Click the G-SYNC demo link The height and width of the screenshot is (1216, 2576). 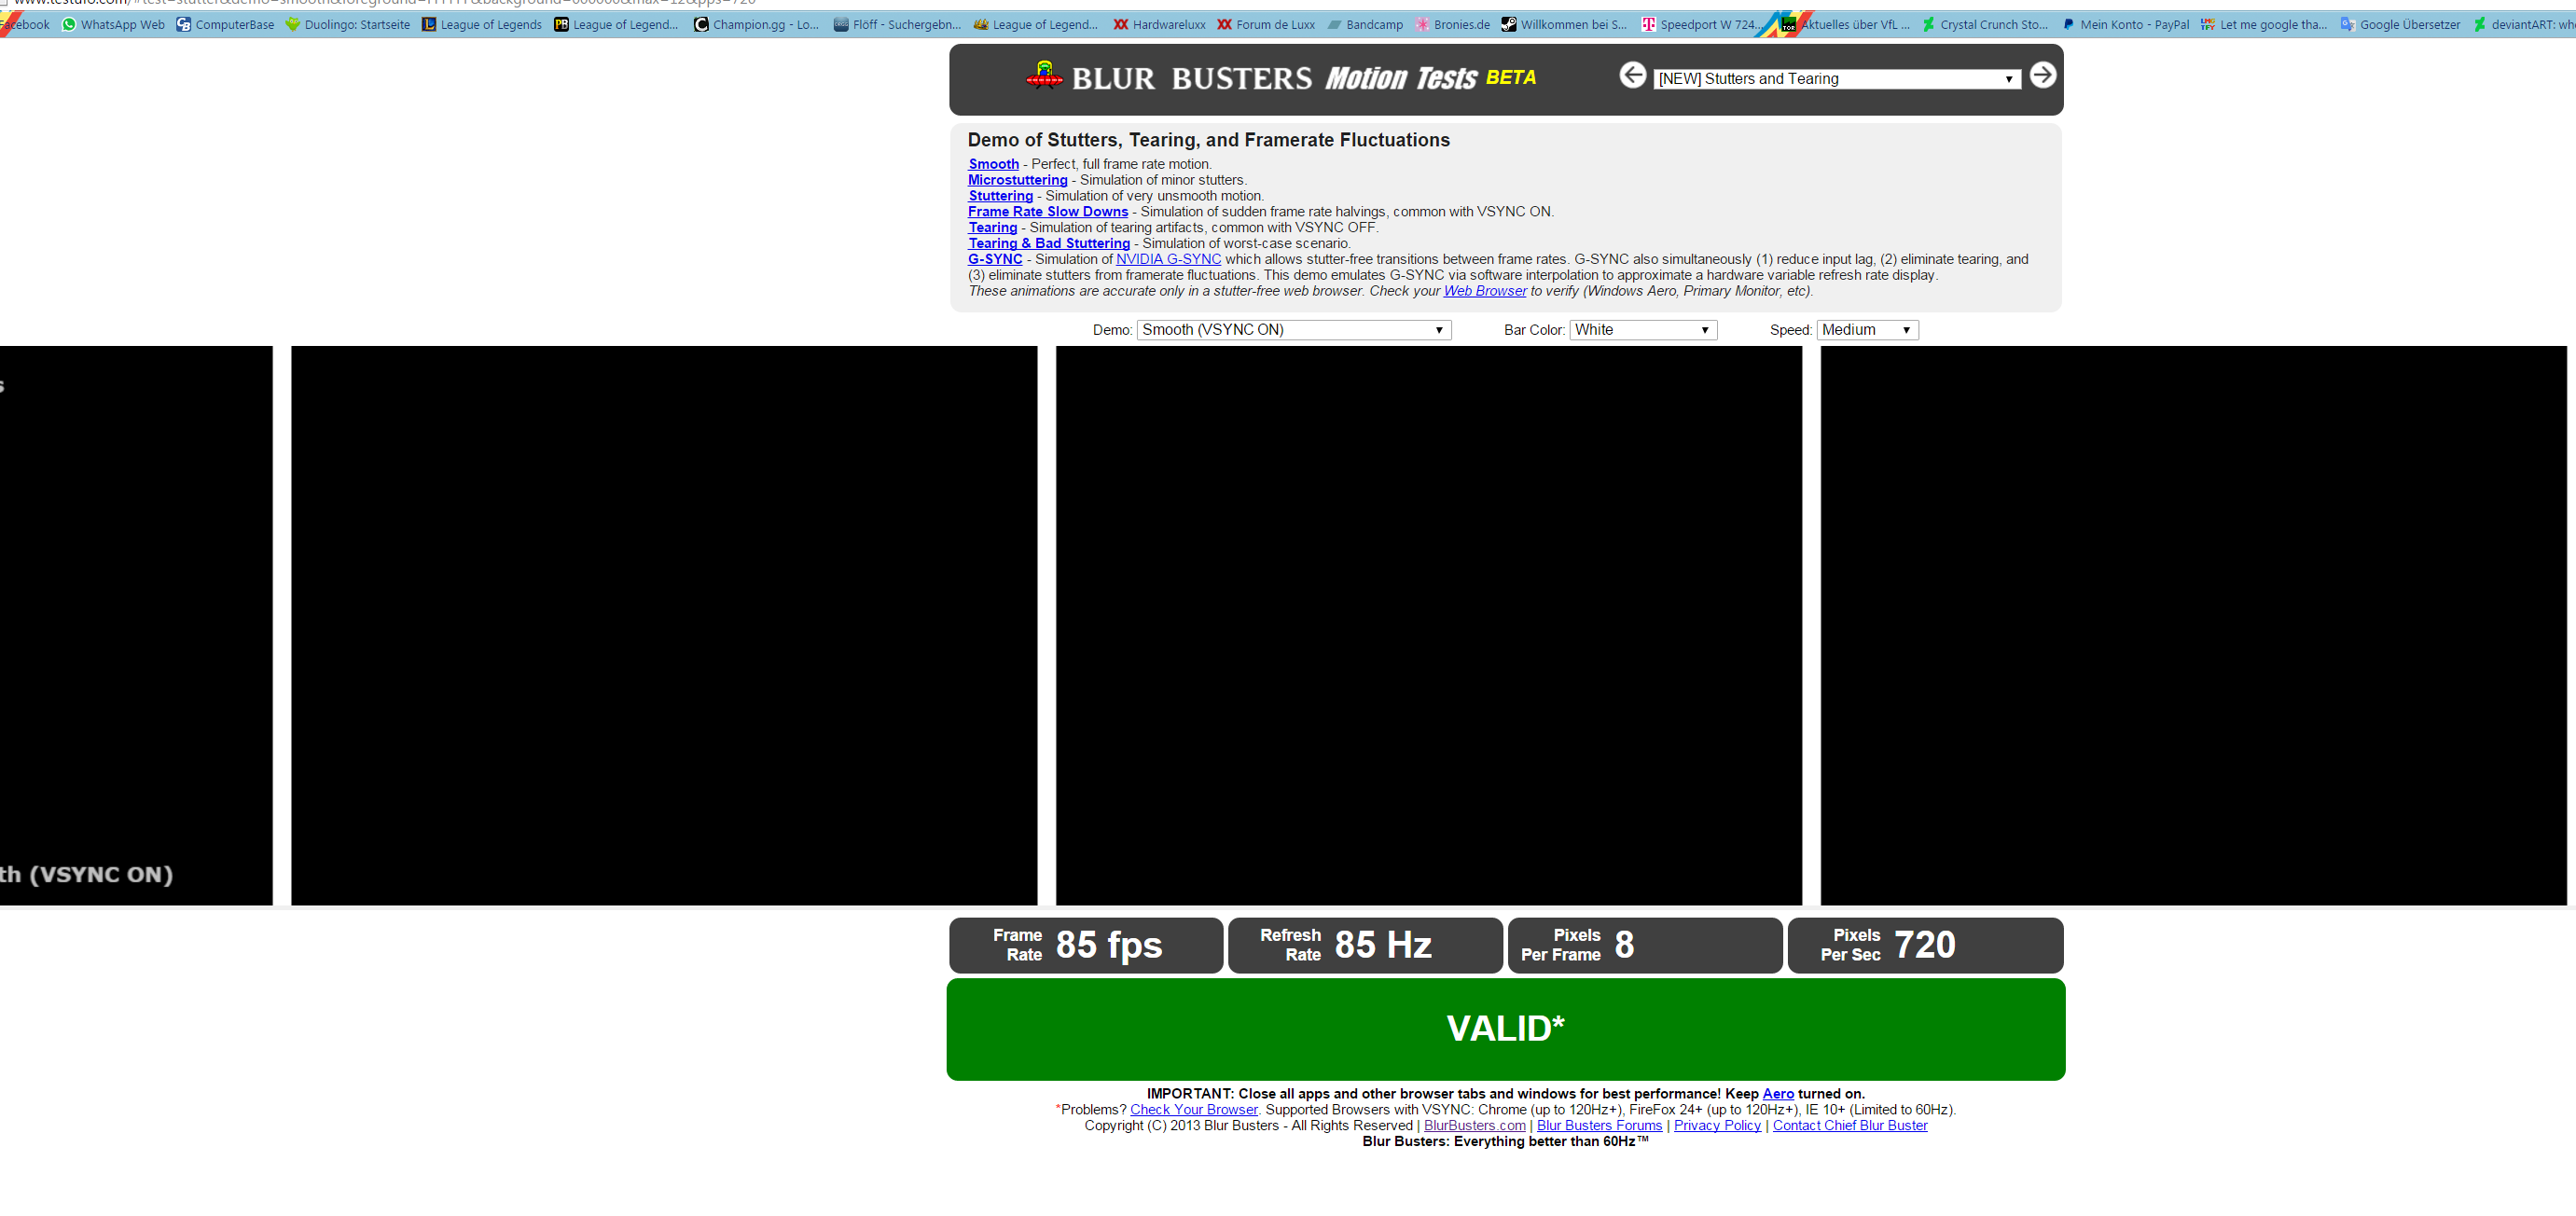coord(994,259)
